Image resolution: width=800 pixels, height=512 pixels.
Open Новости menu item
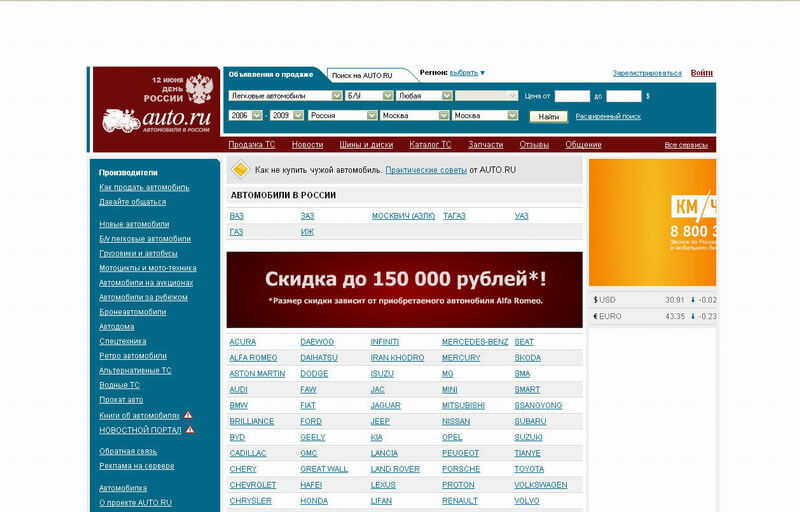coord(307,144)
